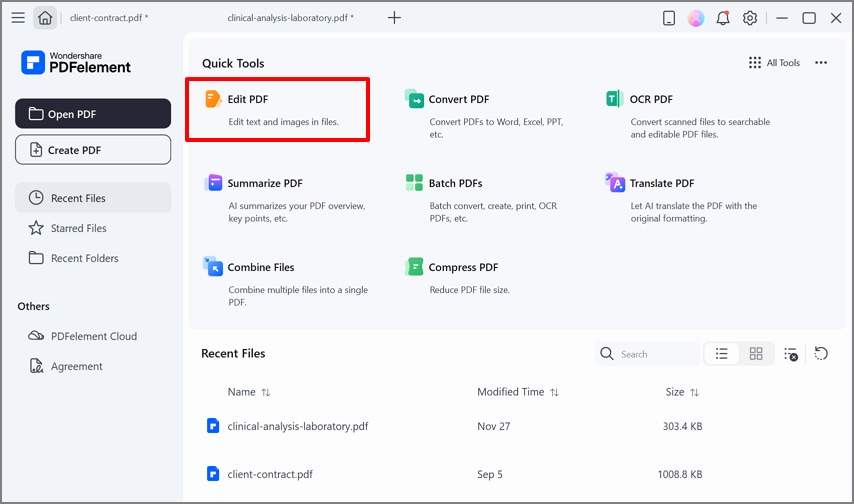The image size is (854, 504).
Task: Click the Create PDF button
Action: (x=93, y=150)
